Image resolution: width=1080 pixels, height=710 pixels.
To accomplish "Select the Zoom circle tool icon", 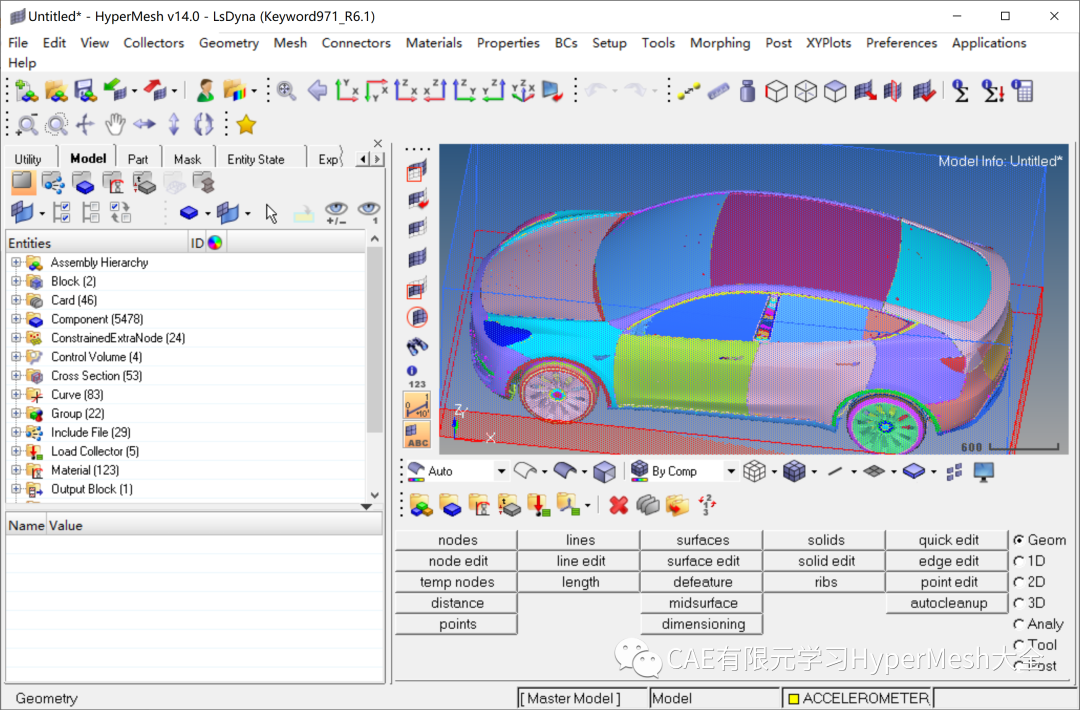I will click(57, 124).
